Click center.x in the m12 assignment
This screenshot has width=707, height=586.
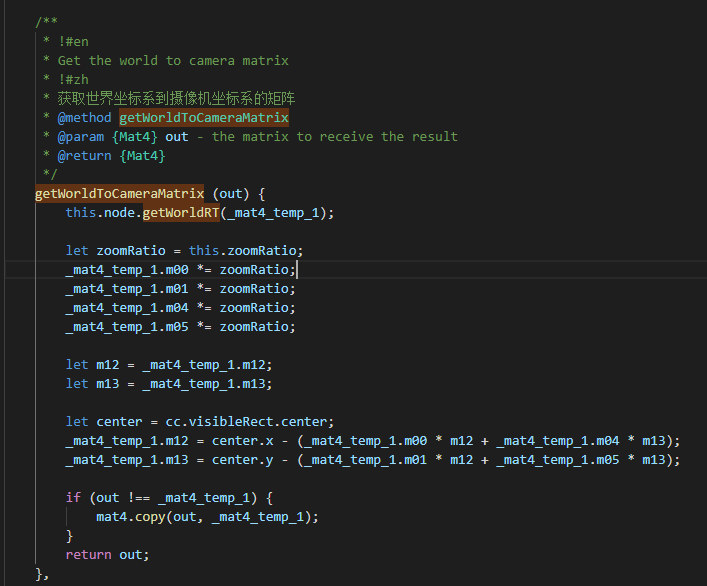(x=238, y=441)
